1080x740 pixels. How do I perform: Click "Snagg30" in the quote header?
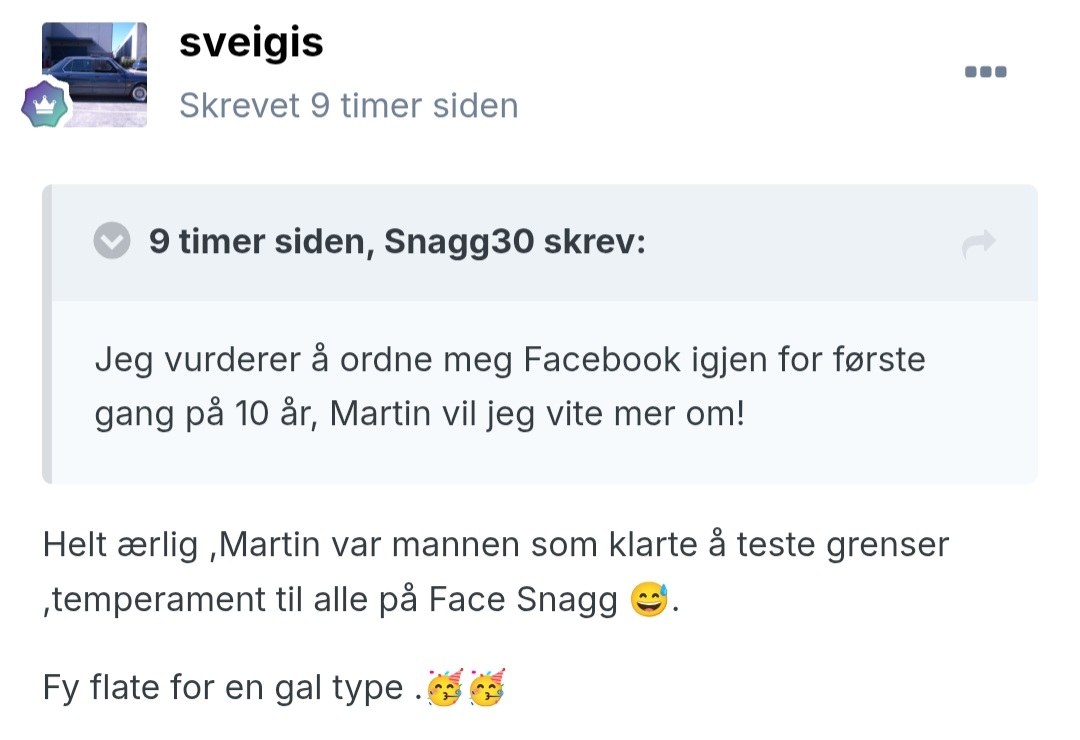(x=457, y=242)
